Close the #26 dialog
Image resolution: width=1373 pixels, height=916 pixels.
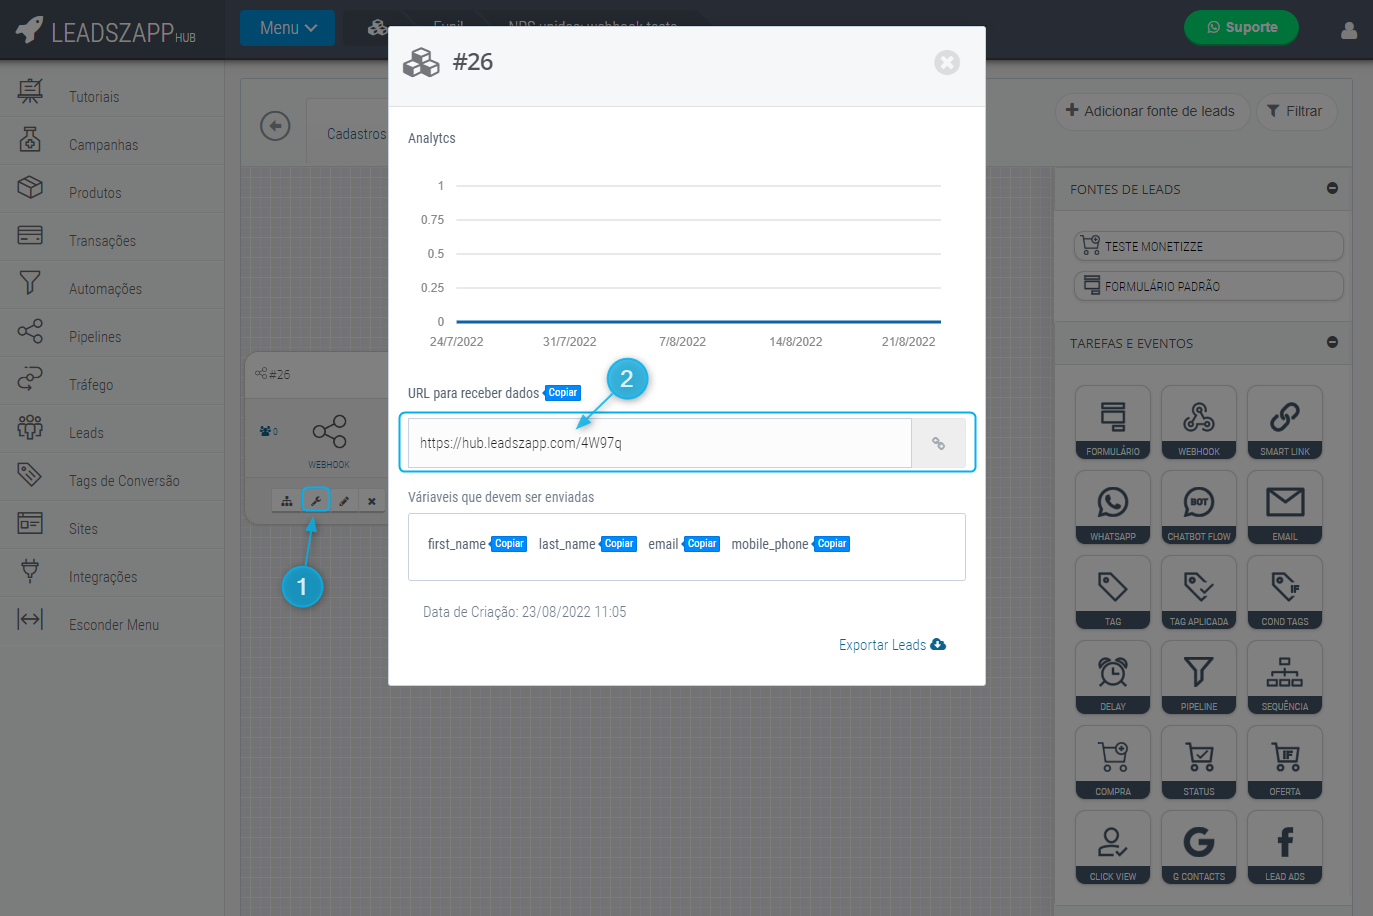coord(946,63)
